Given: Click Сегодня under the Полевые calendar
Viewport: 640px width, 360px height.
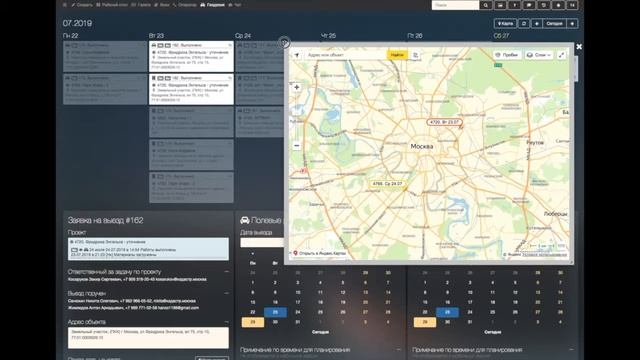Looking at the screenshot, I should [320, 332].
